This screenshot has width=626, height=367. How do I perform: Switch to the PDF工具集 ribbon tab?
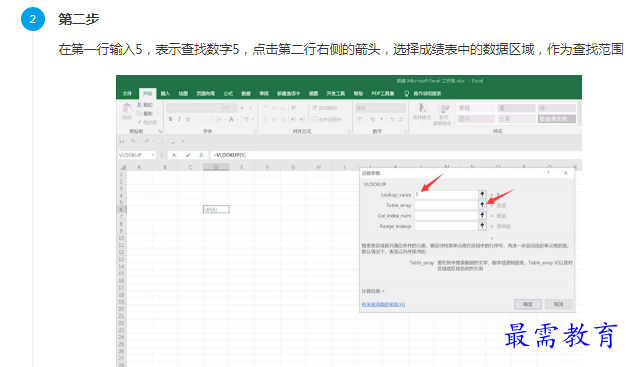pos(382,93)
